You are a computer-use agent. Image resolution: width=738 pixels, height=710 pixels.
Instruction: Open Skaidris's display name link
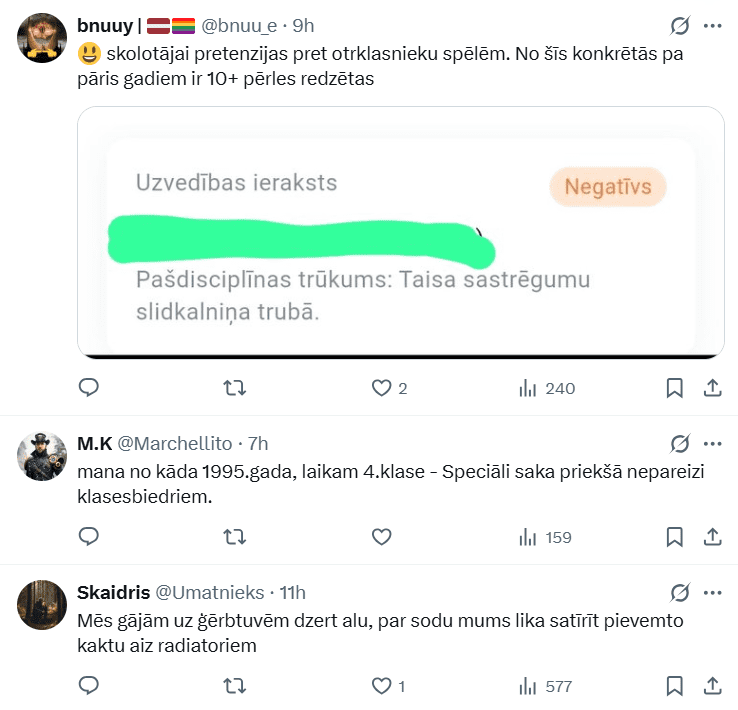[112, 592]
